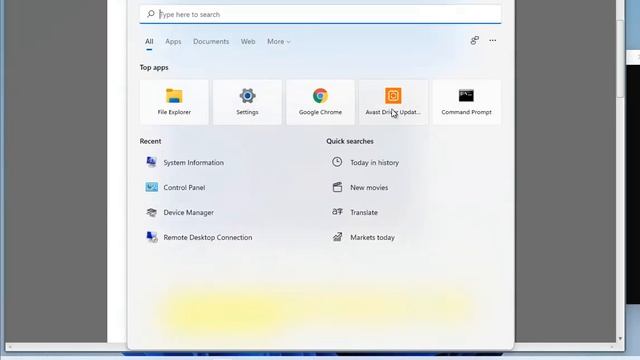
Task: Click the vertical scrollbar down arrow
Action: click(x=620, y=338)
